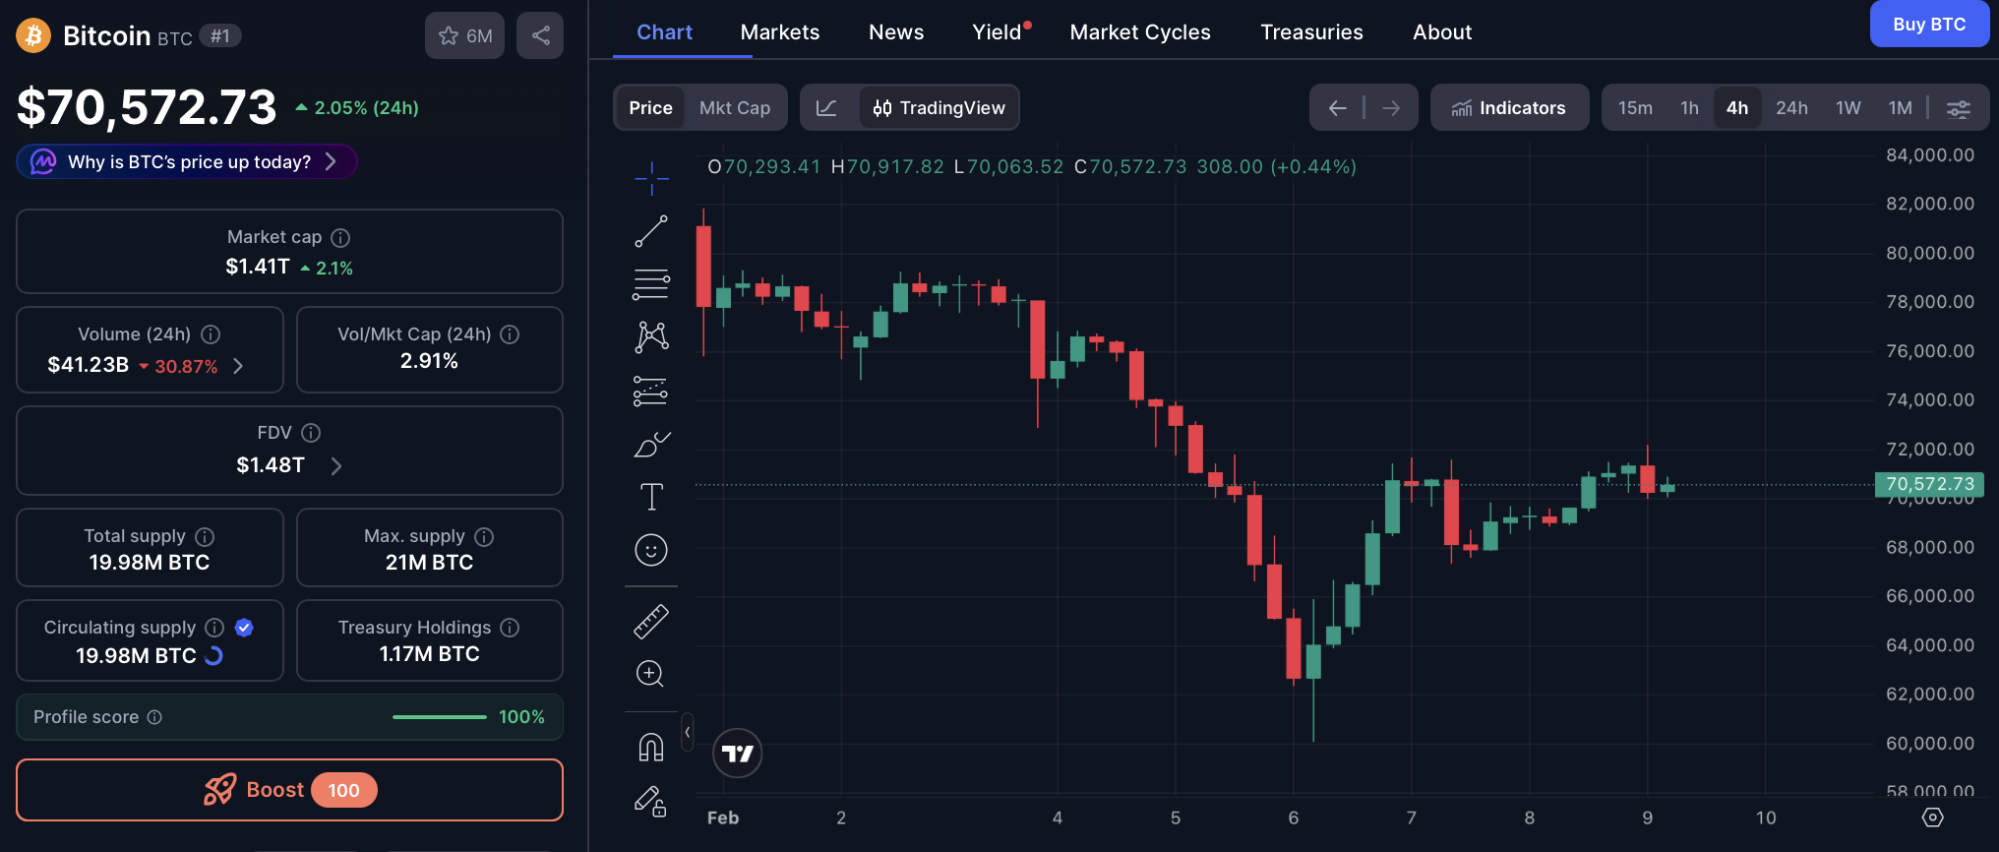1999x852 pixels.
Task: Expand the Volume (24h) details arrow
Action: [238, 366]
